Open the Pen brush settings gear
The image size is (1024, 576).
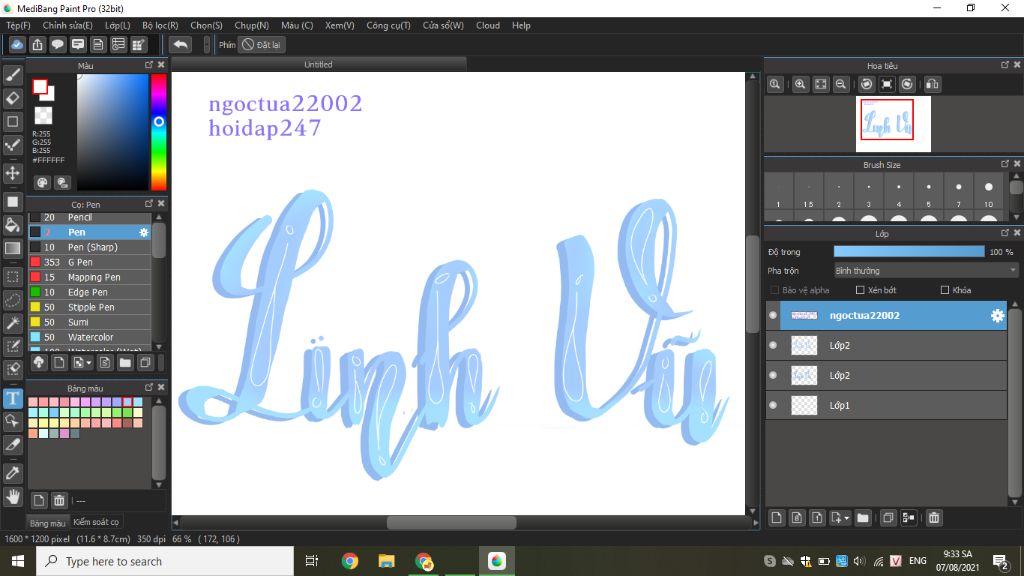144,232
